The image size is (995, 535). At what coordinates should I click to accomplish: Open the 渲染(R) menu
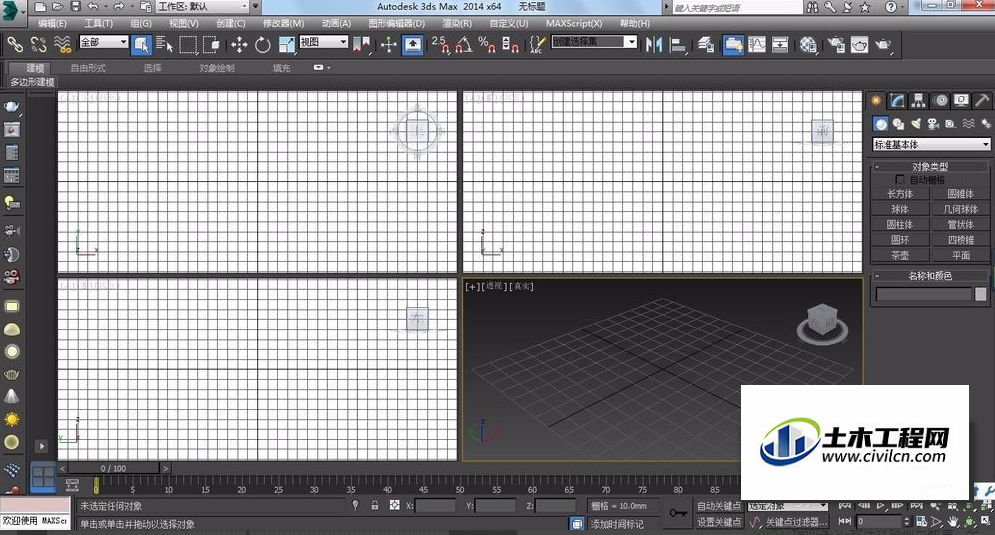coord(457,23)
